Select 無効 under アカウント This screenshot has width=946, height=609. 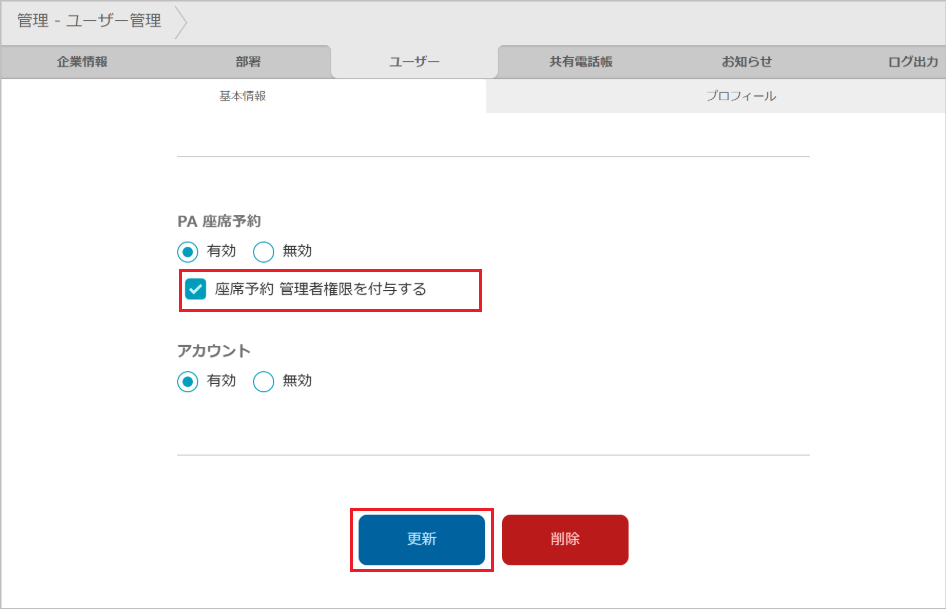[263, 381]
